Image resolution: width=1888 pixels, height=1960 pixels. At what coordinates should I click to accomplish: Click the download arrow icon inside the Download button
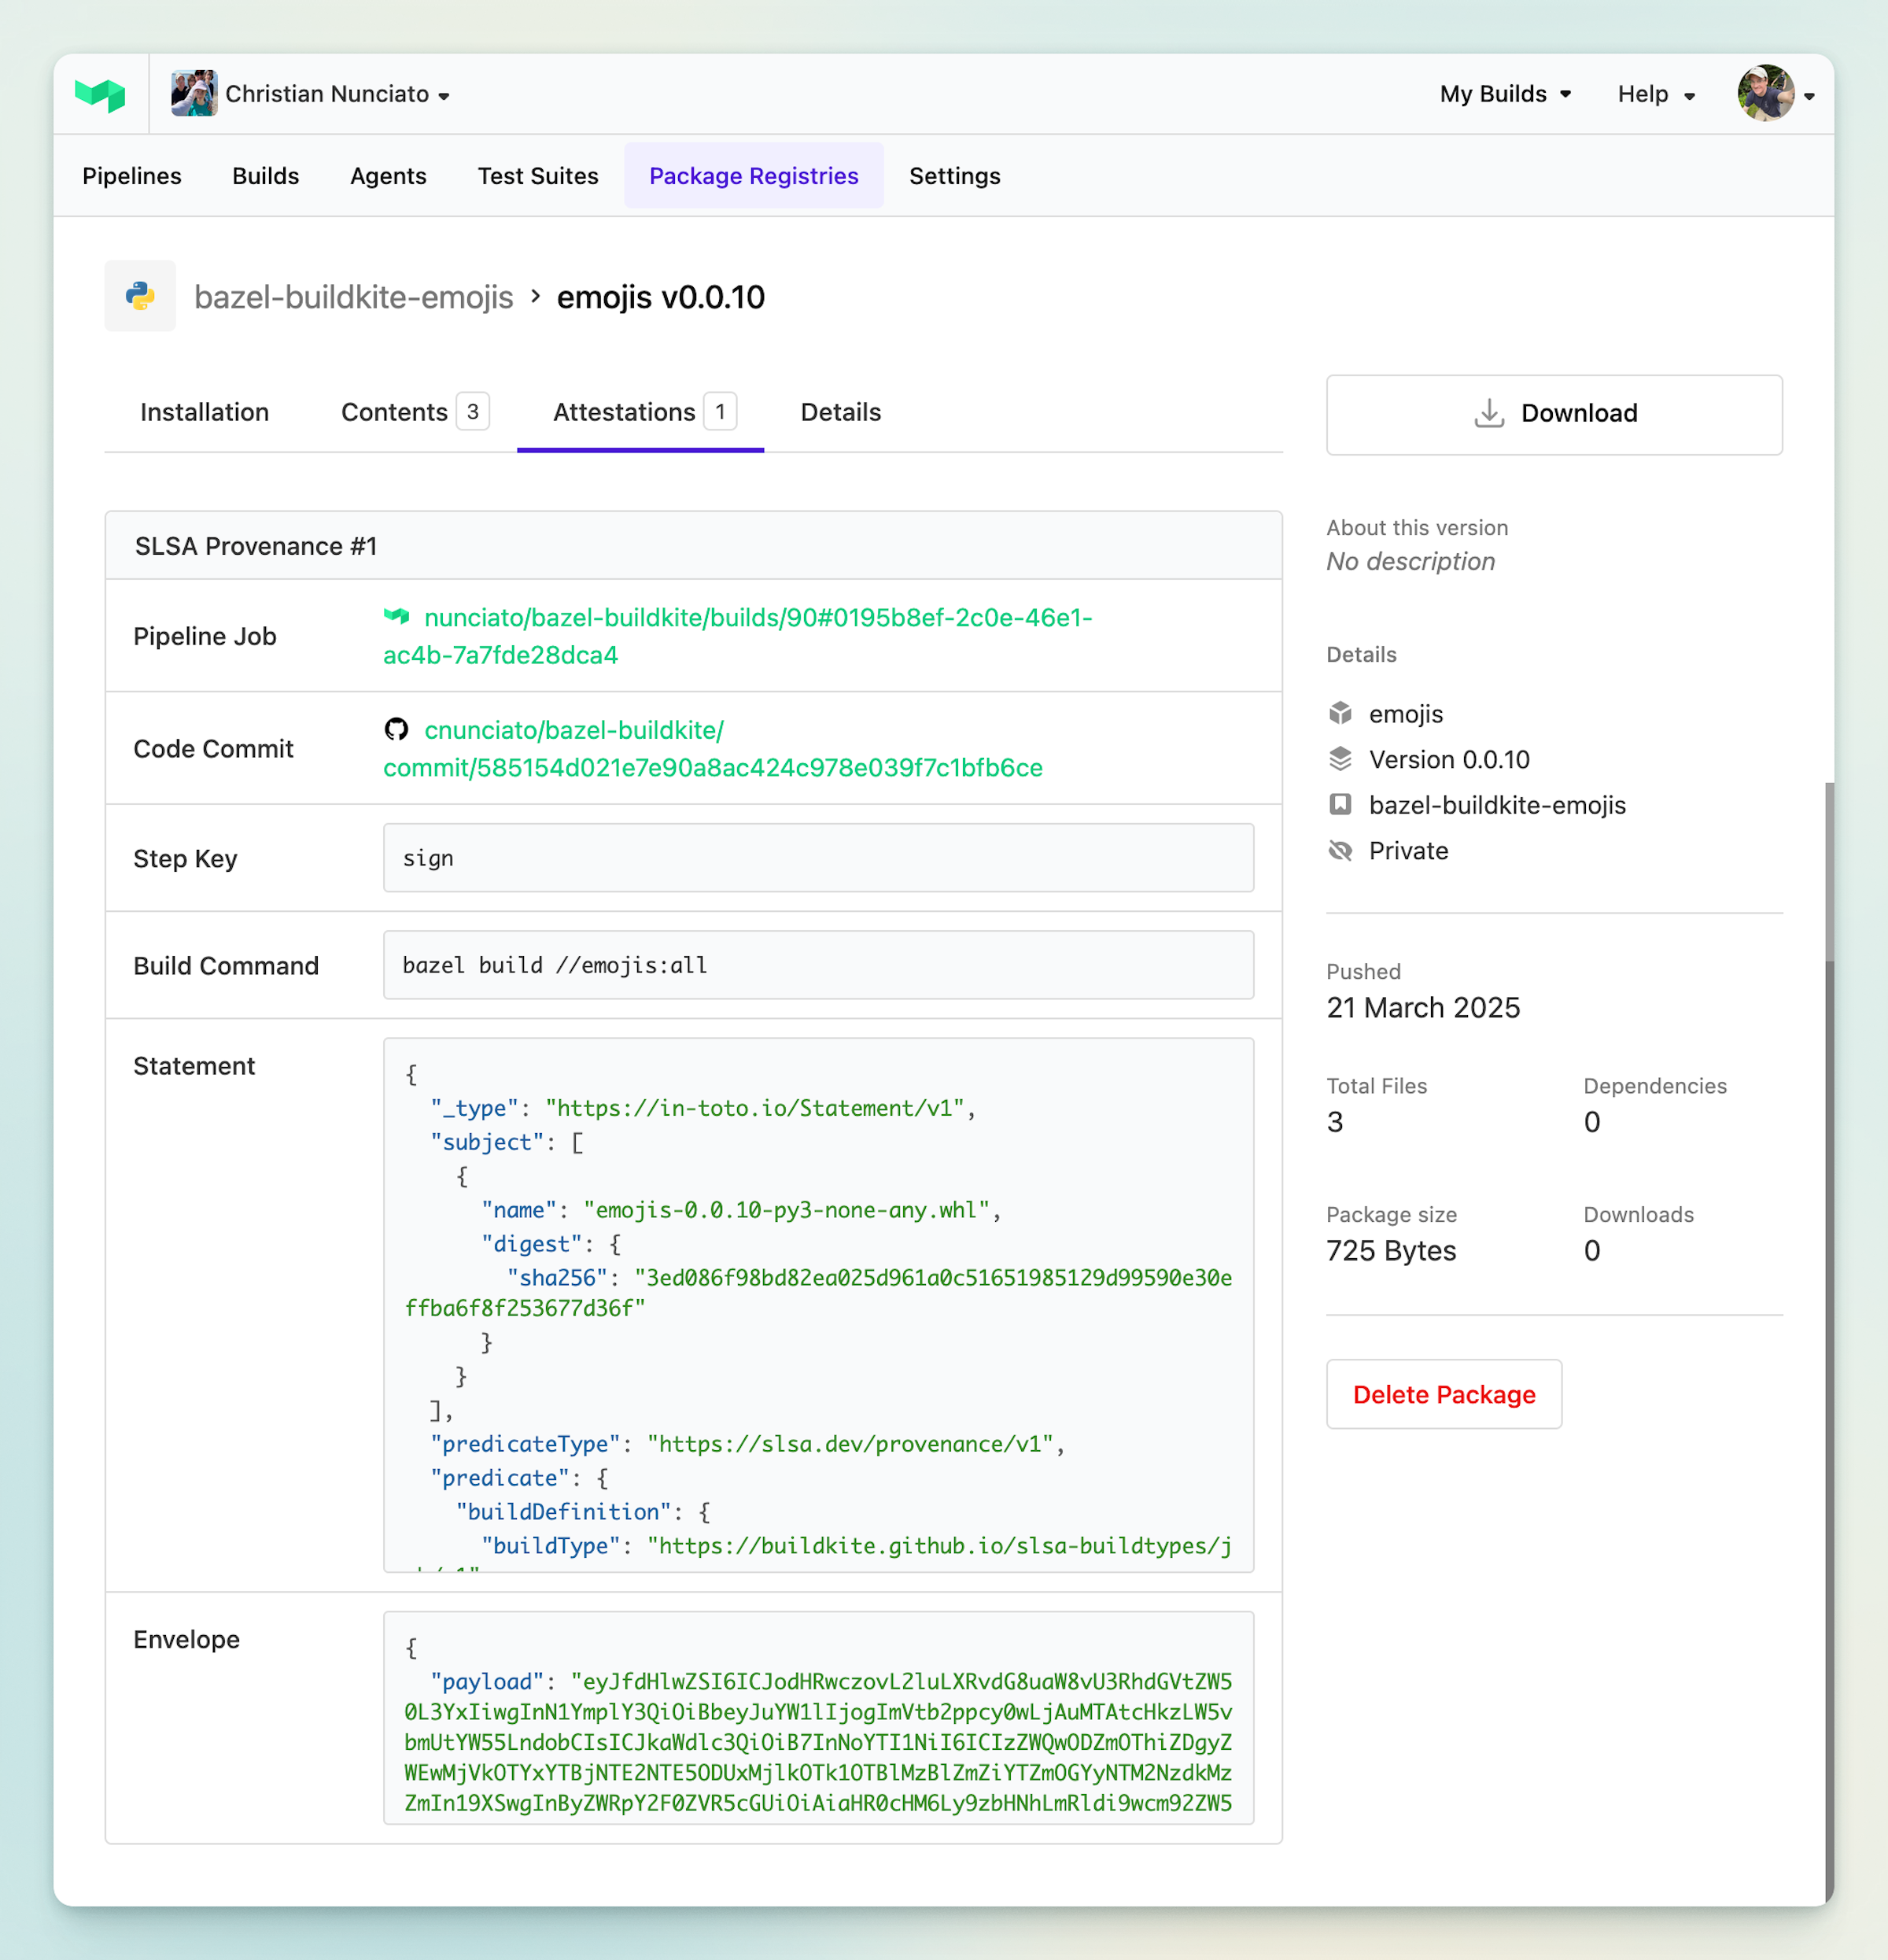click(1489, 414)
